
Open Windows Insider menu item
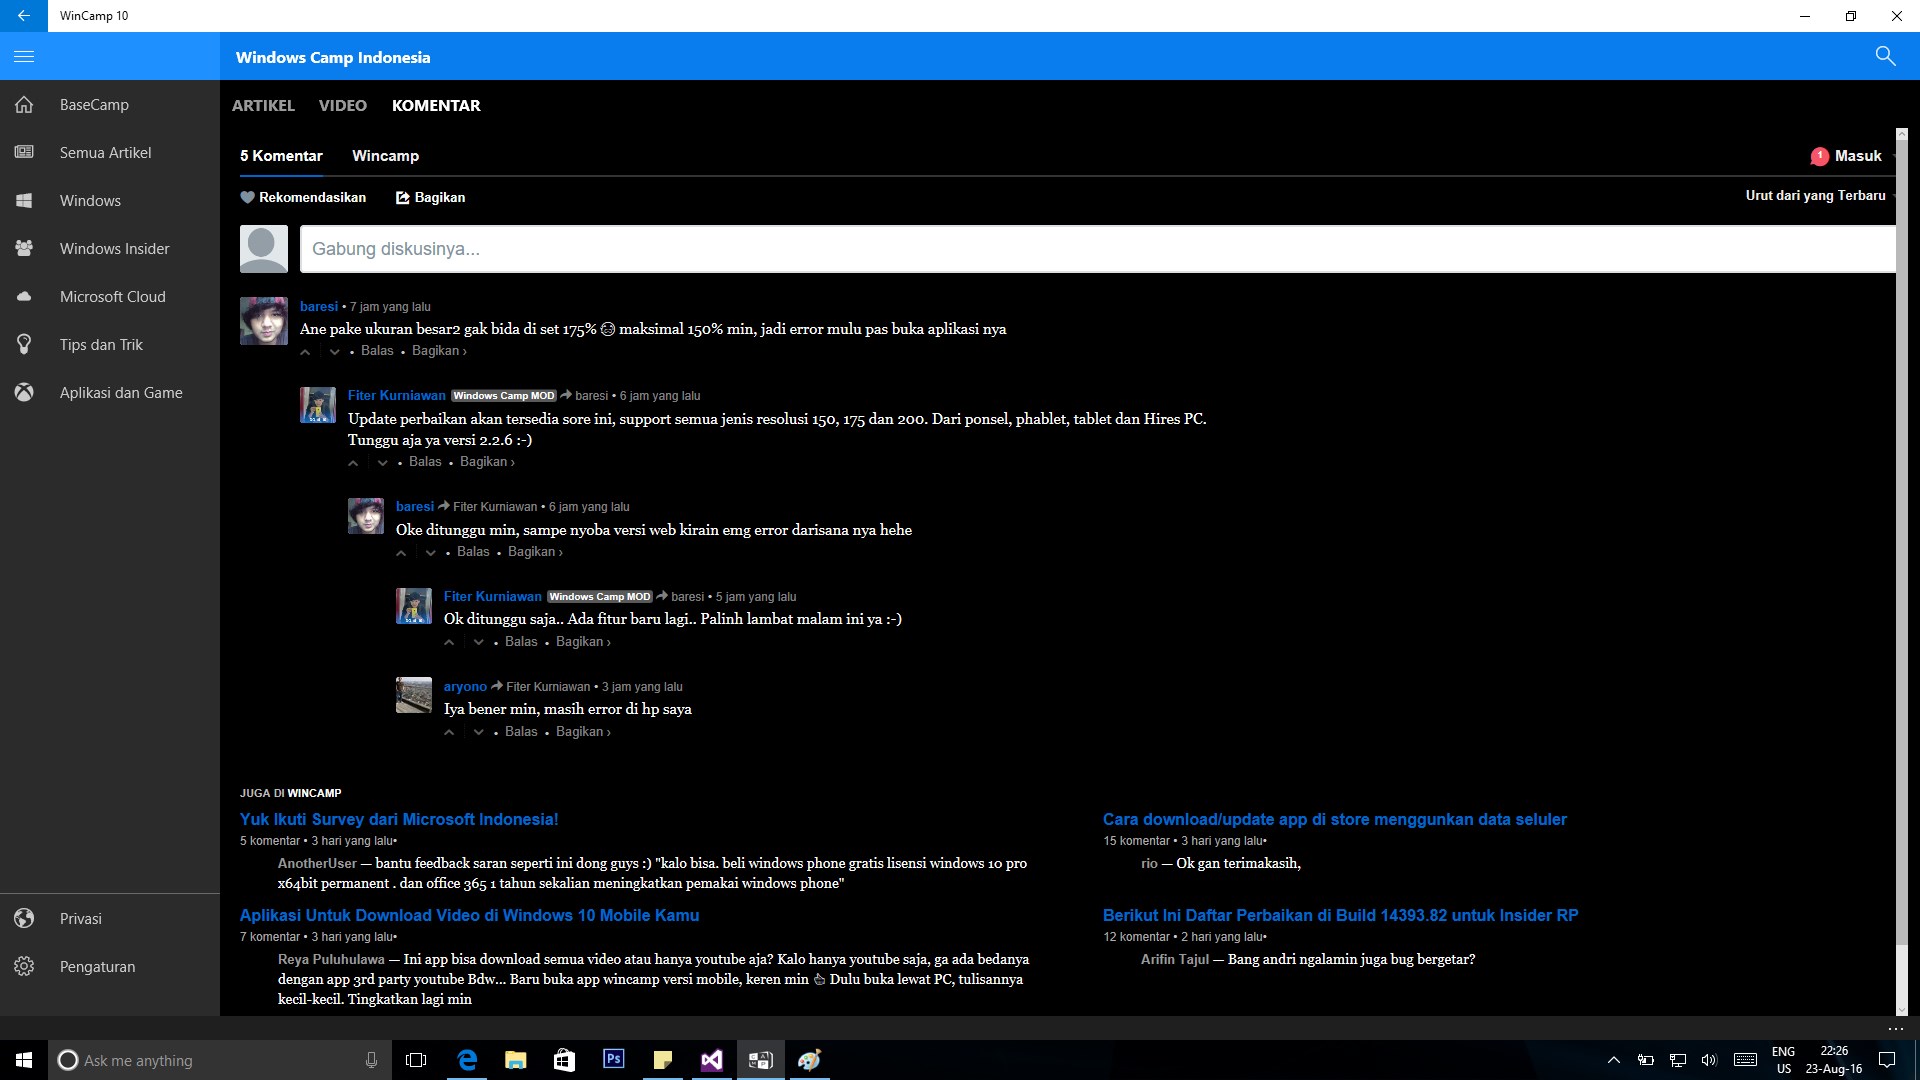pos(110,249)
